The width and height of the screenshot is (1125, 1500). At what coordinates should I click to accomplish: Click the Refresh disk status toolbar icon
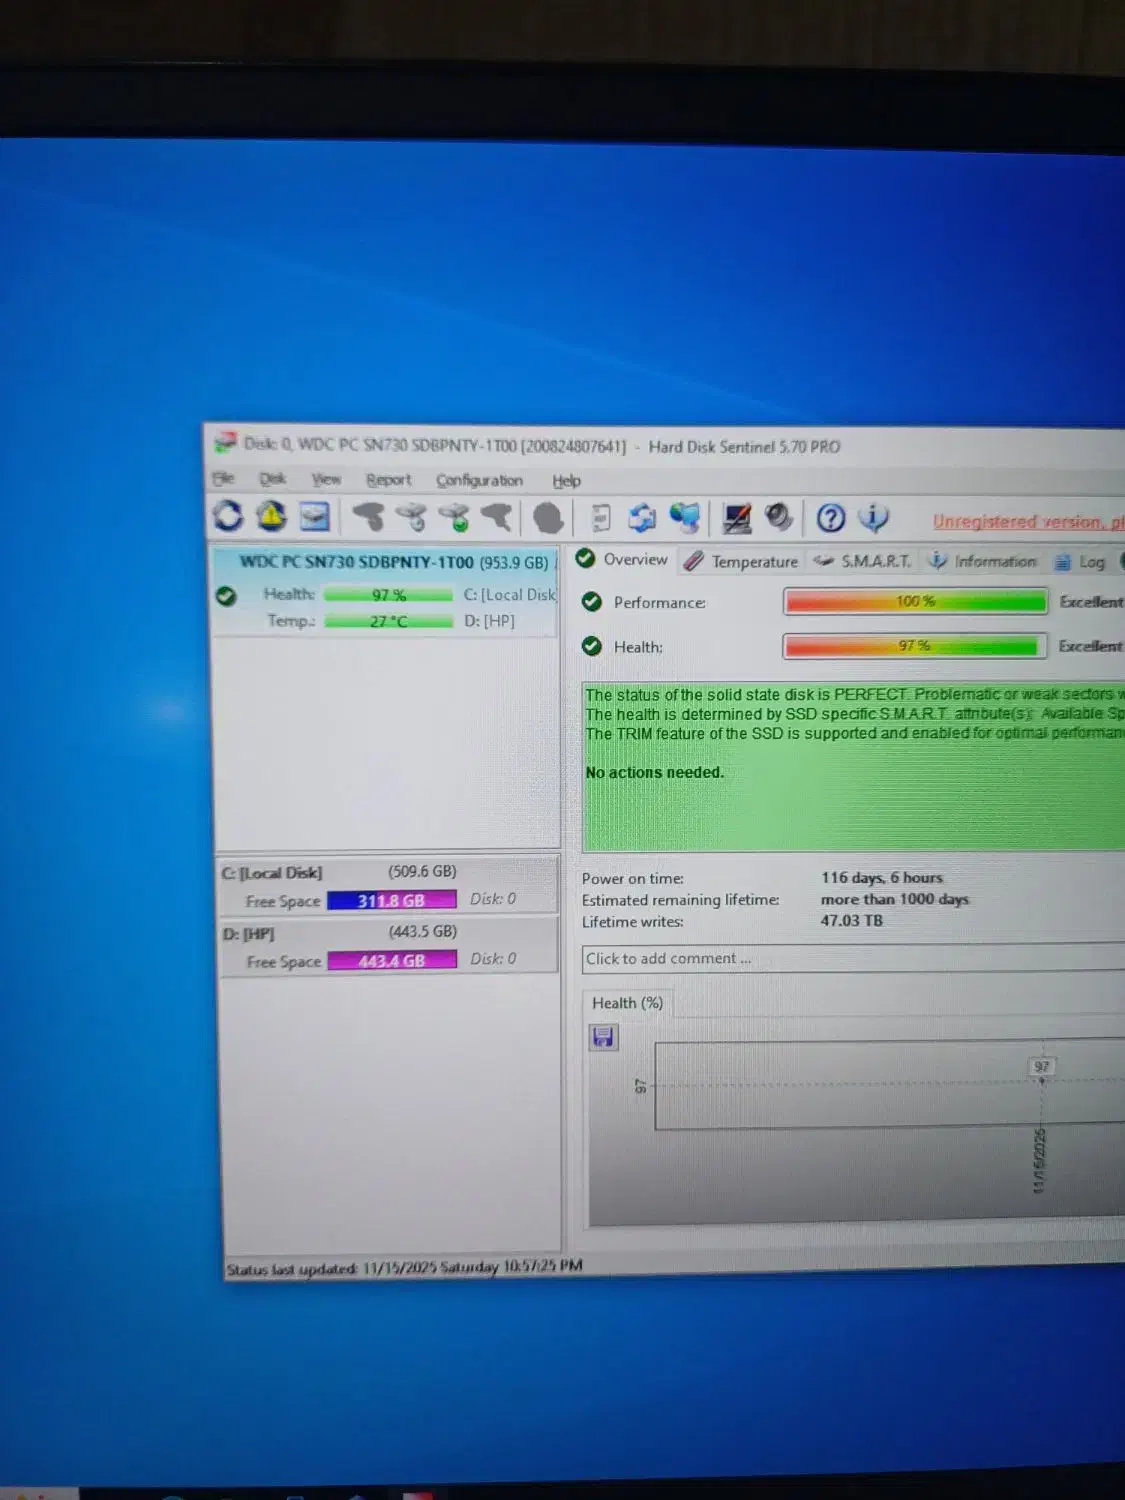pyautogui.click(x=228, y=516)
